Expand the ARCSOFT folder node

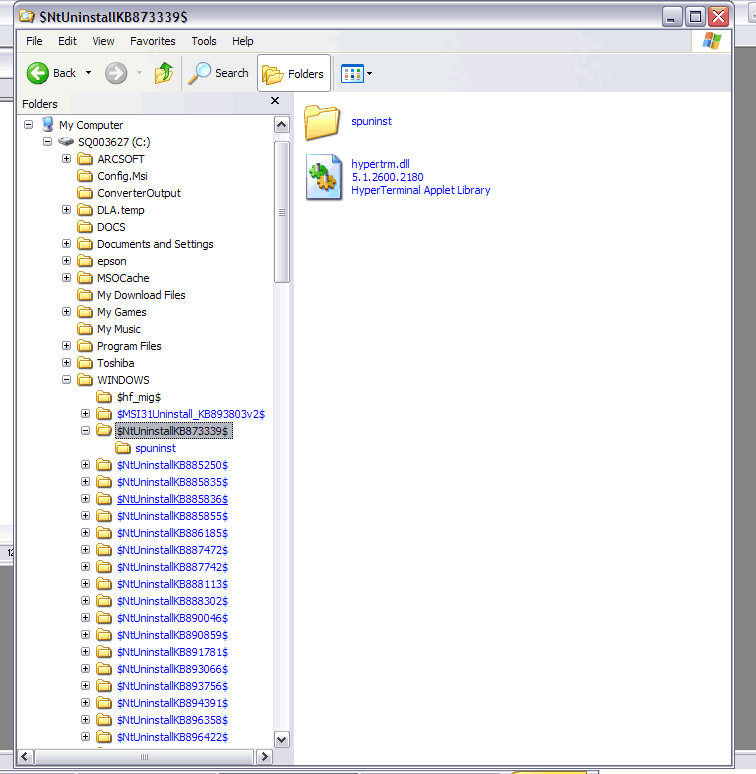66,158
